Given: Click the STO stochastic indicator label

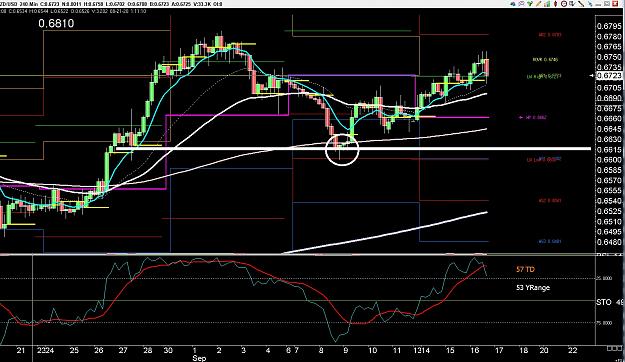Looking at the screenshot, I should click(x=603, y=302).
